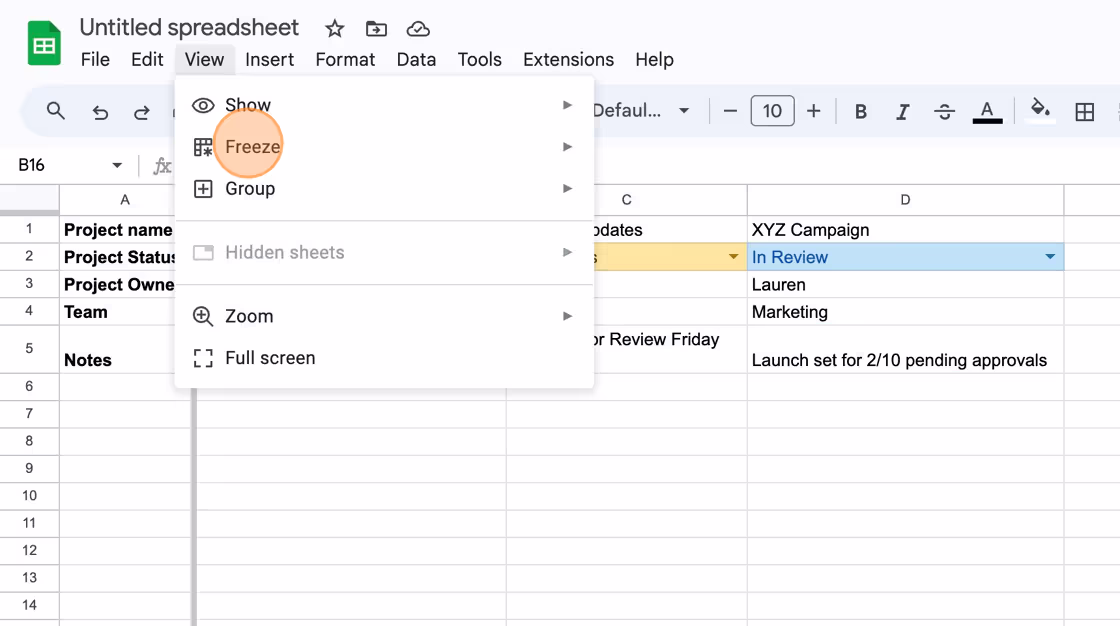Move spreadsheet using folder icon
The image size is (1120, 626).
tap(376, 29)
